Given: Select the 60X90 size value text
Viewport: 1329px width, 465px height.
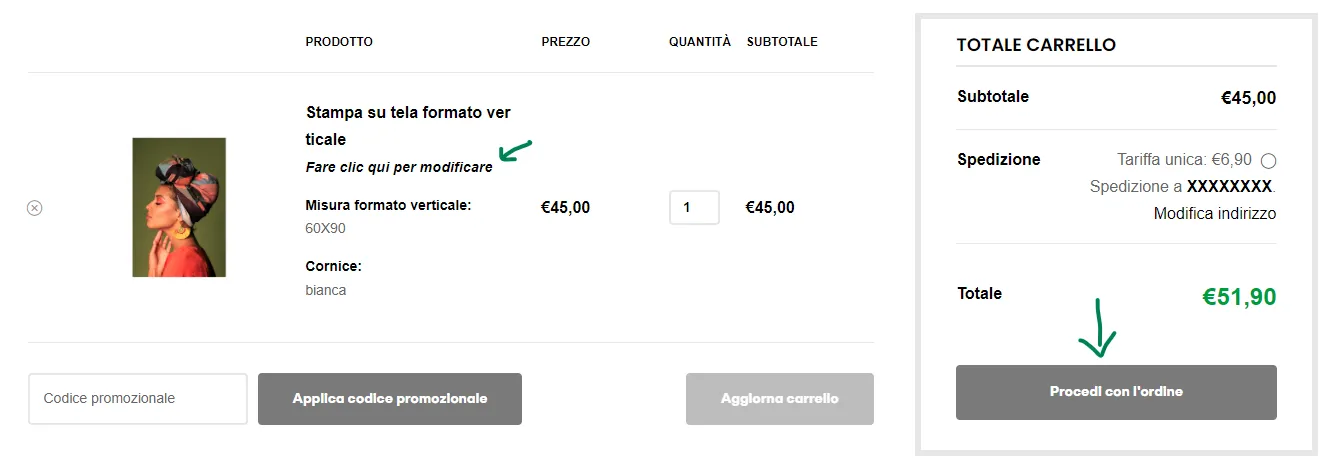Looking at the screenshot, I should [x=326, y=229].
